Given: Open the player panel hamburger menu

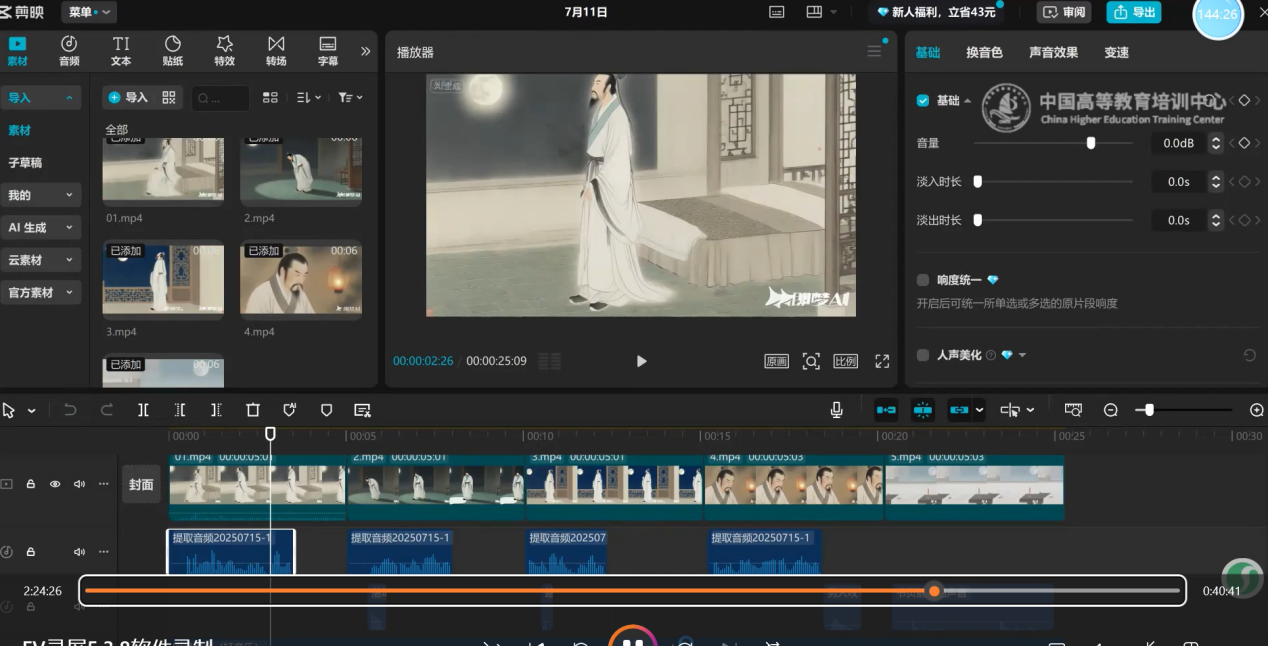Looking at the screenshot, I should coord(874,51).
